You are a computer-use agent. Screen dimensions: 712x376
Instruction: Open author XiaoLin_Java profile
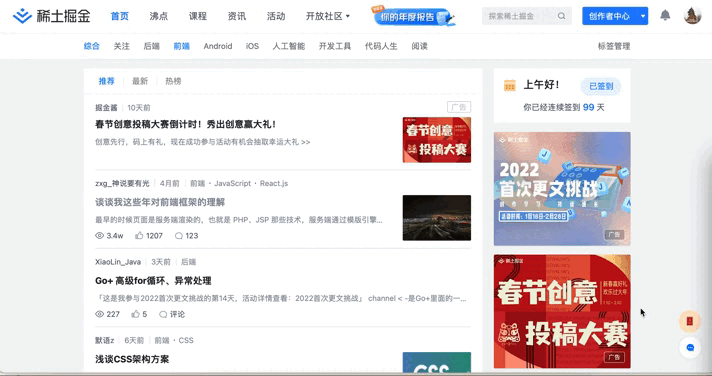coord(118,262)
